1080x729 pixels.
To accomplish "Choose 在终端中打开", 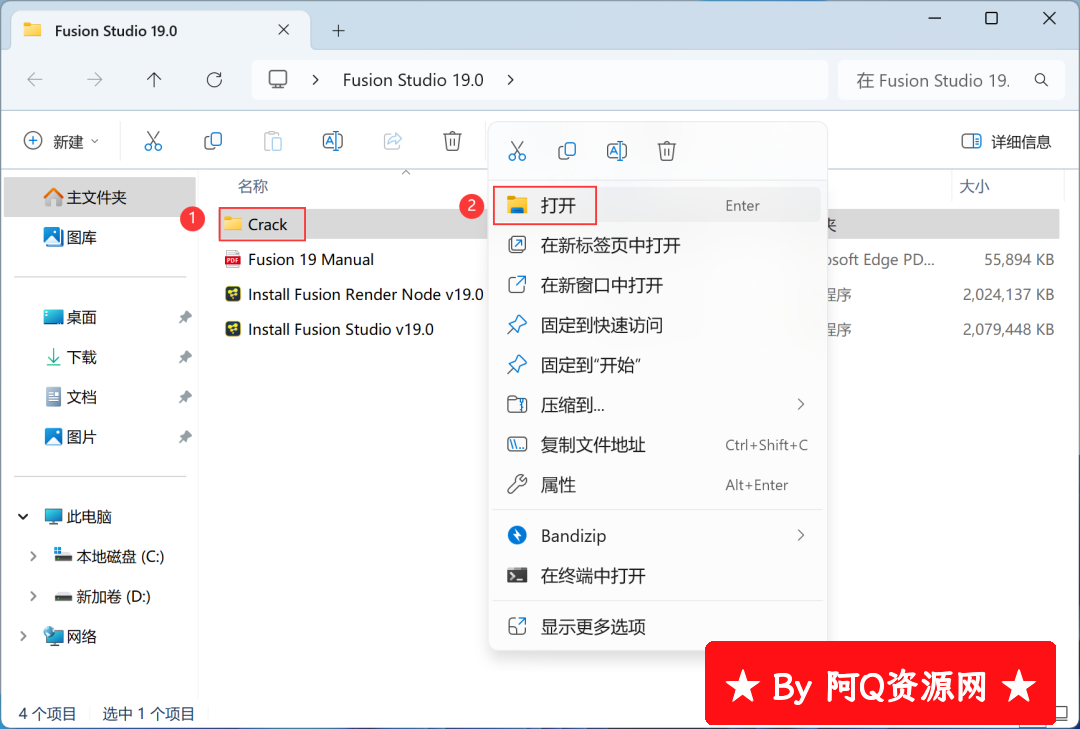I will [x=657, y=576].
